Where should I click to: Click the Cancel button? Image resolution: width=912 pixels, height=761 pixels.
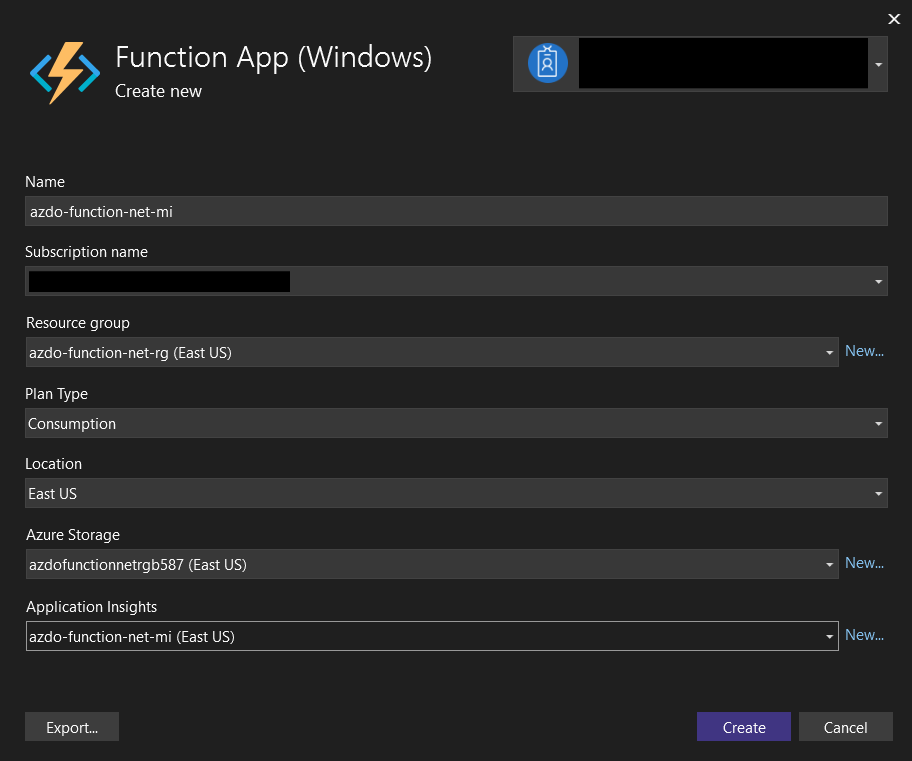click(x=846, y=727)
